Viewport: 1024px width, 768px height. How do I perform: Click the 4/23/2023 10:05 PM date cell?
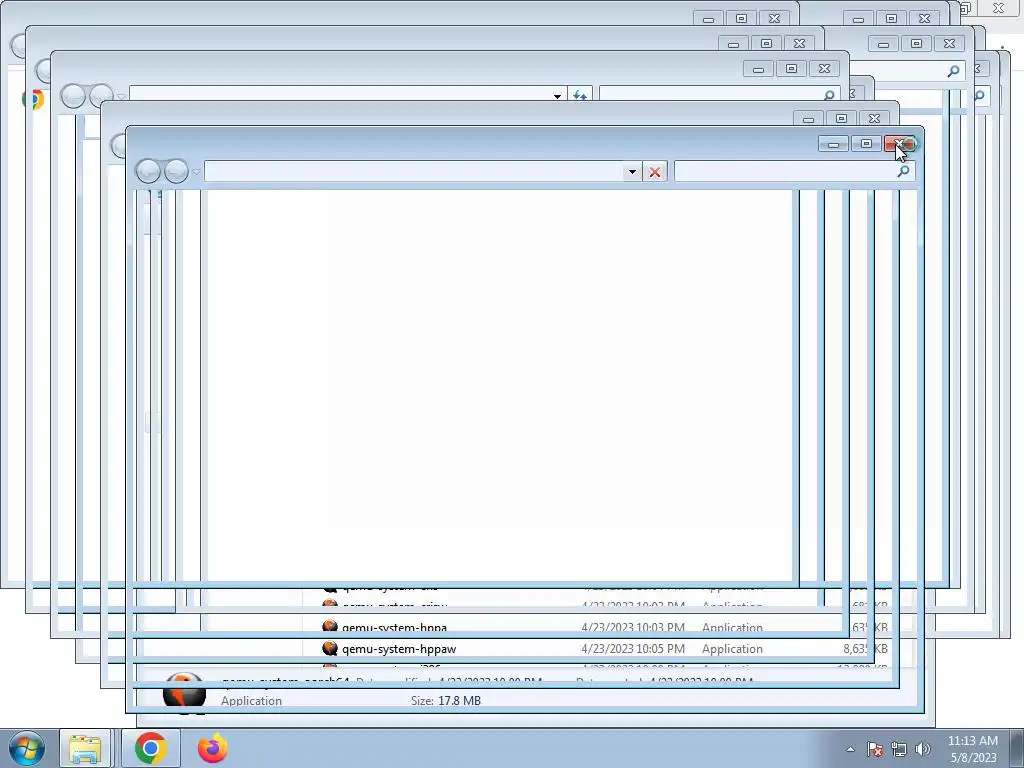(633, 648)
